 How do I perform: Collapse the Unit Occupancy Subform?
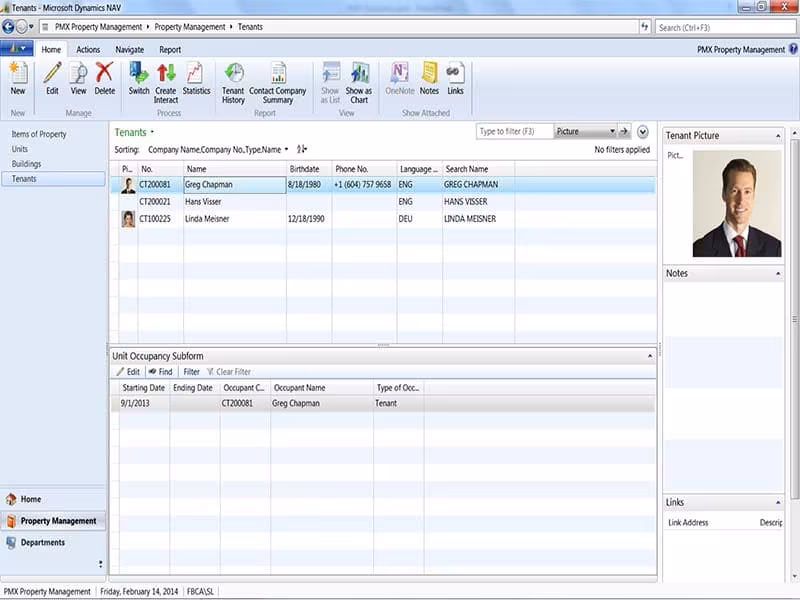pos(649,356)
